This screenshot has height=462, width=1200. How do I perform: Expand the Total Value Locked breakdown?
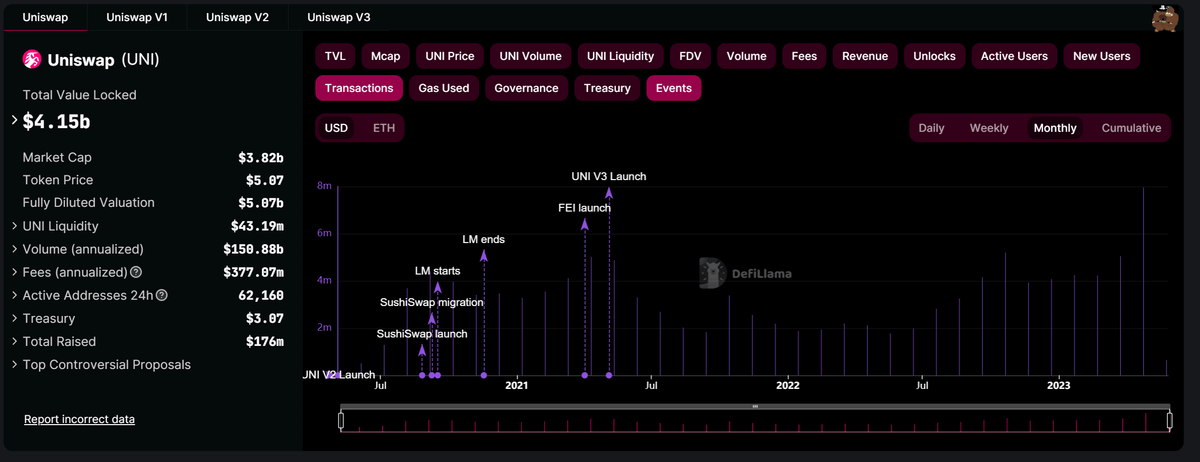tap(14, 121)
